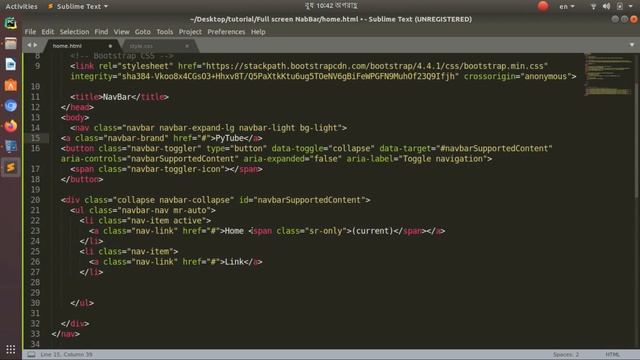
Task: Click the closing </nav> tag on line 33
Action: pos(66,334)
